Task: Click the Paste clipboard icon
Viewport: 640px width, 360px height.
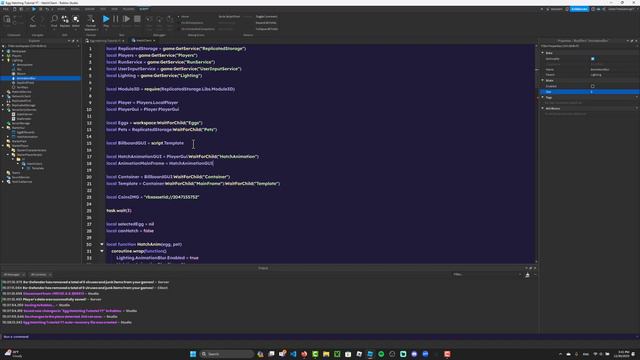Action: (x=7, y=19)
